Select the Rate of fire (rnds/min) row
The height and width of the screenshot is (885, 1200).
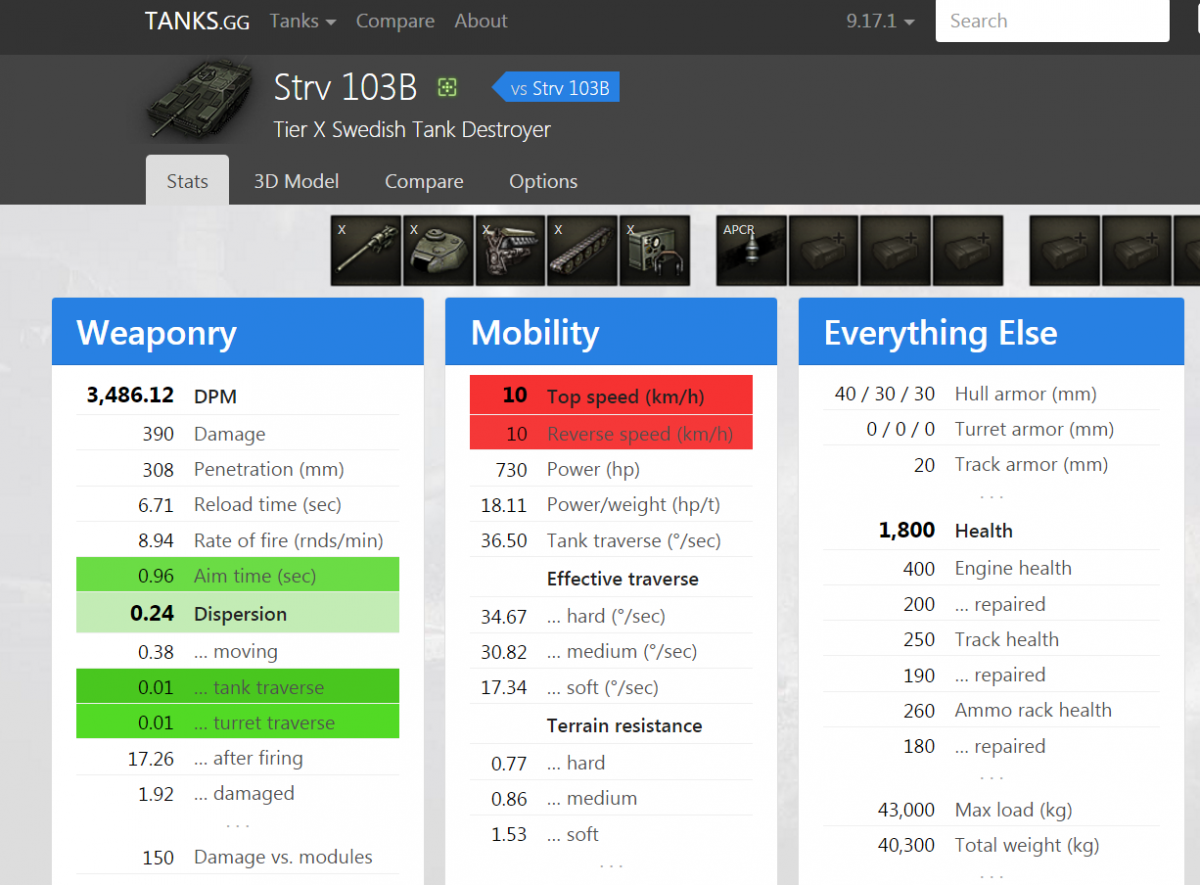pyautogui.click(x=238, y=541)
